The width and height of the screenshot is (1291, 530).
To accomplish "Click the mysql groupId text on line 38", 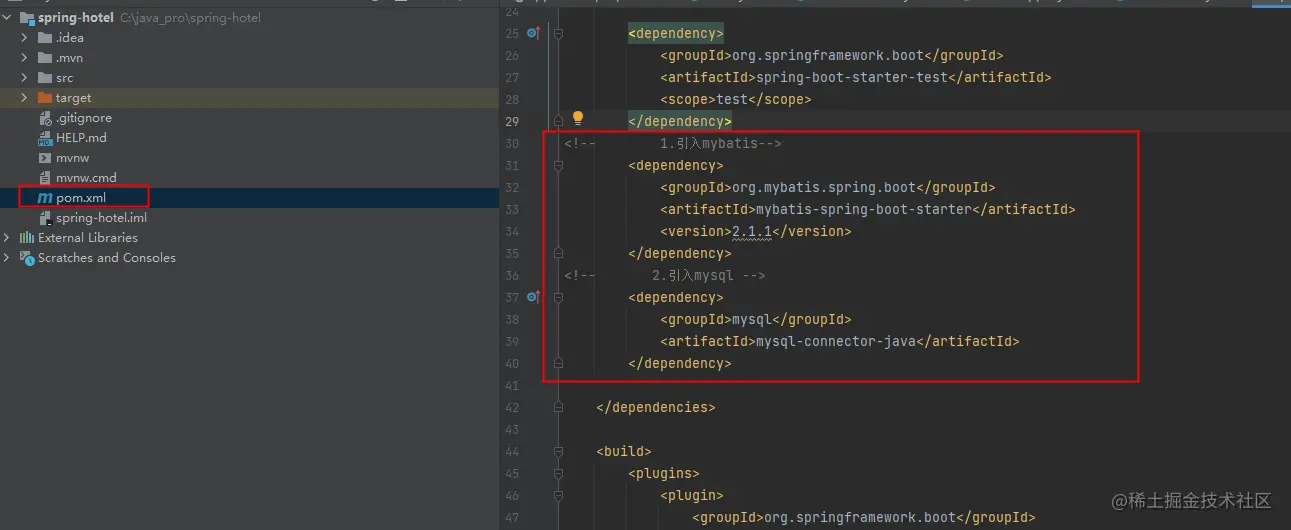I will (x=752, y=319).
